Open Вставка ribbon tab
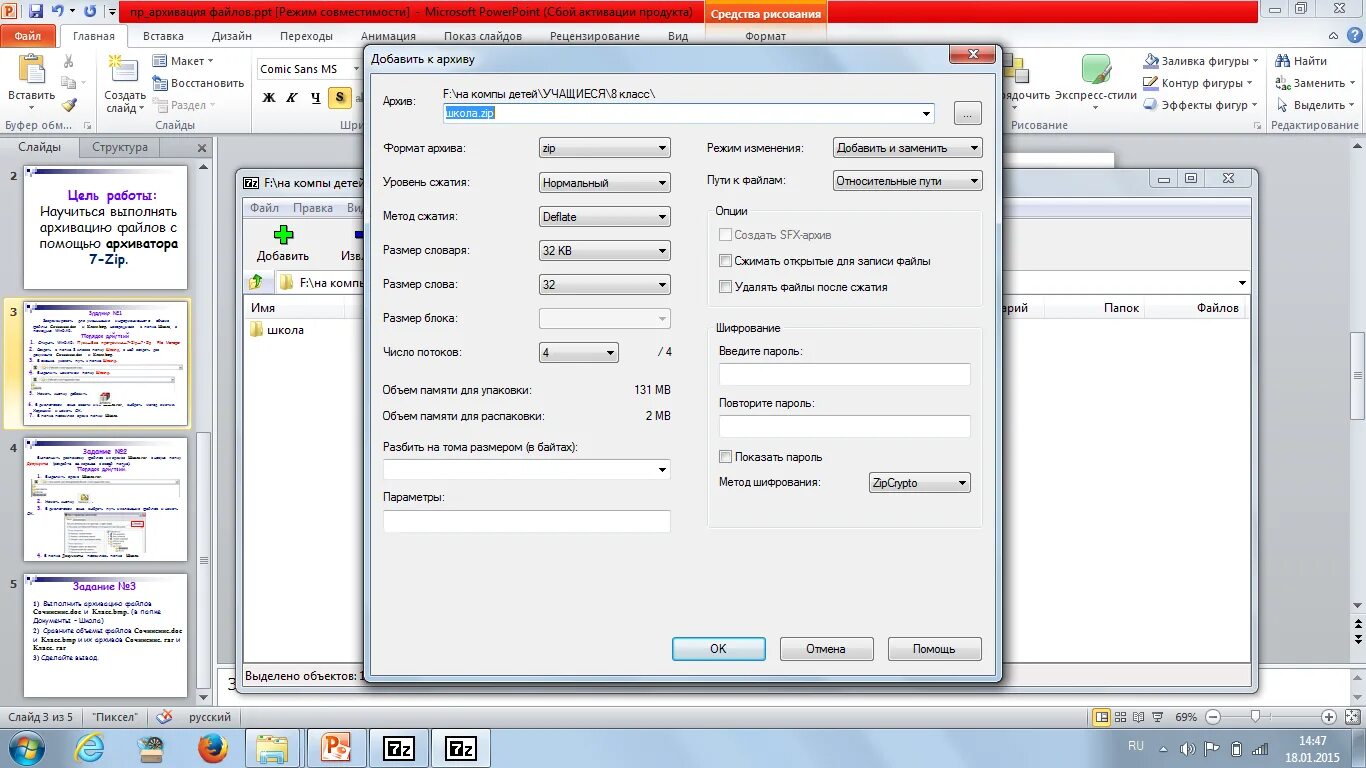 (x=163, y=36)
